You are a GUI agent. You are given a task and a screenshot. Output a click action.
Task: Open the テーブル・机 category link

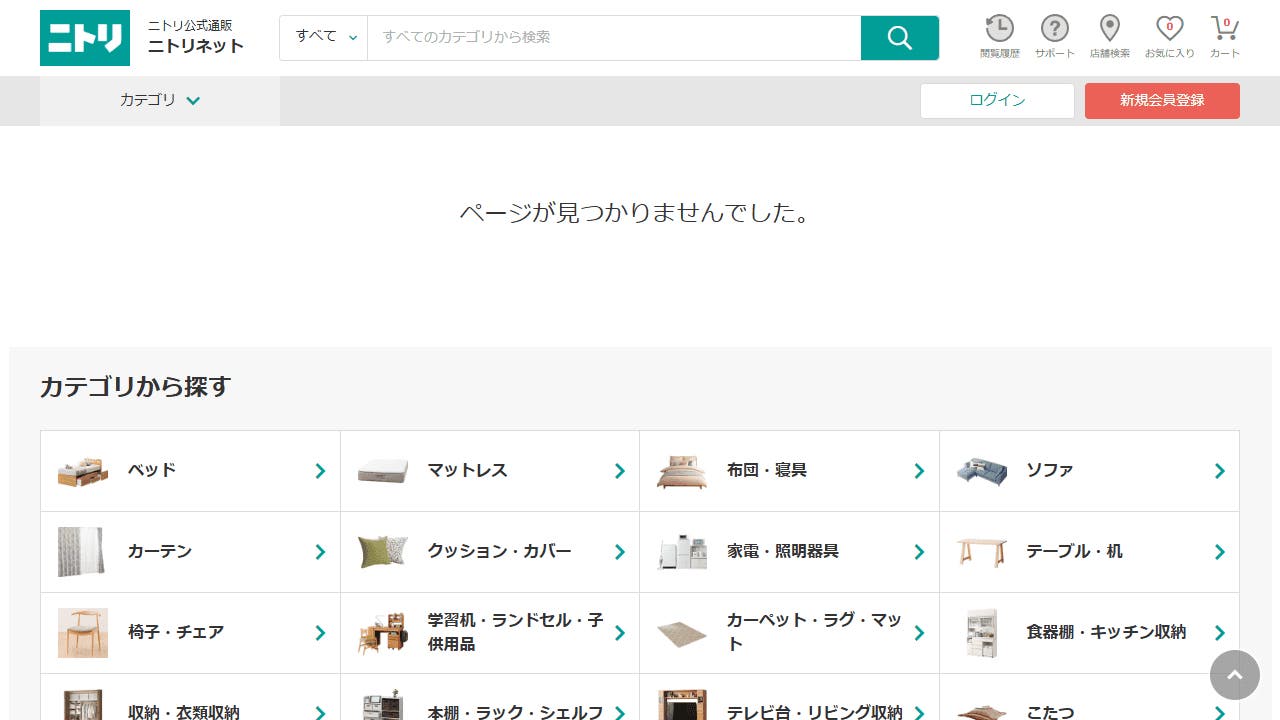tap(1090, 552)
